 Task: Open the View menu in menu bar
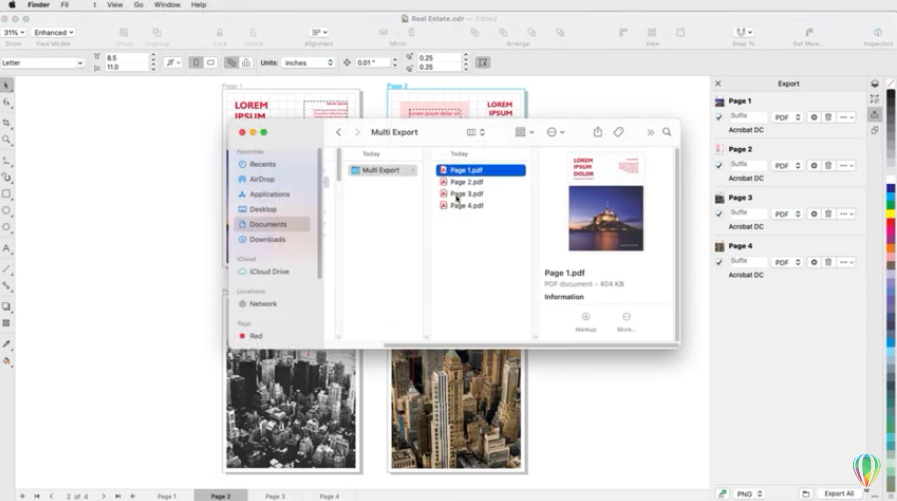[115, 5]
